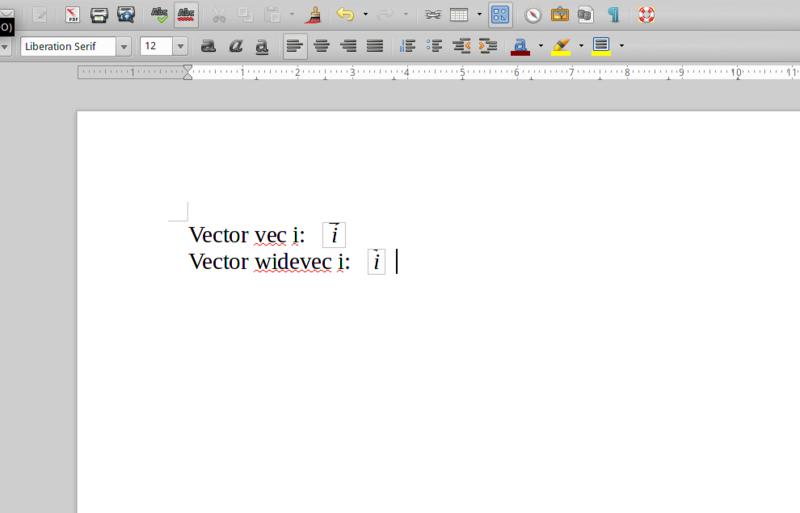Viewport: 800px width, 513px height.
Task: Export document directly as PDF
Action: coord(73,15)
